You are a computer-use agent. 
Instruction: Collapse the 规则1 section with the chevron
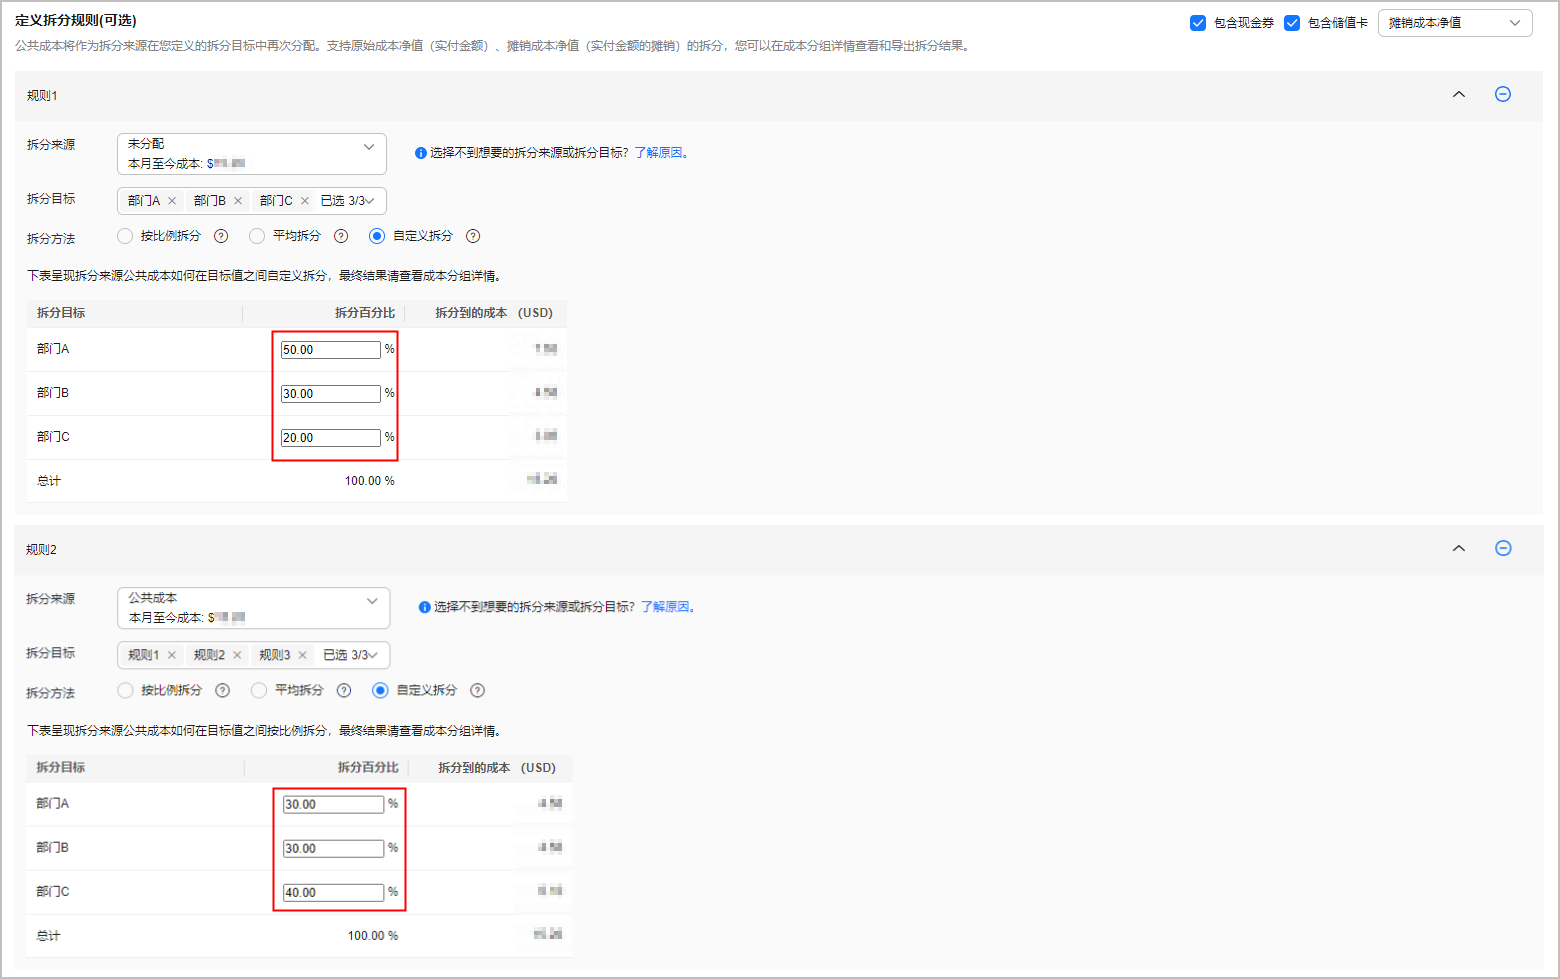point(1459,94)
